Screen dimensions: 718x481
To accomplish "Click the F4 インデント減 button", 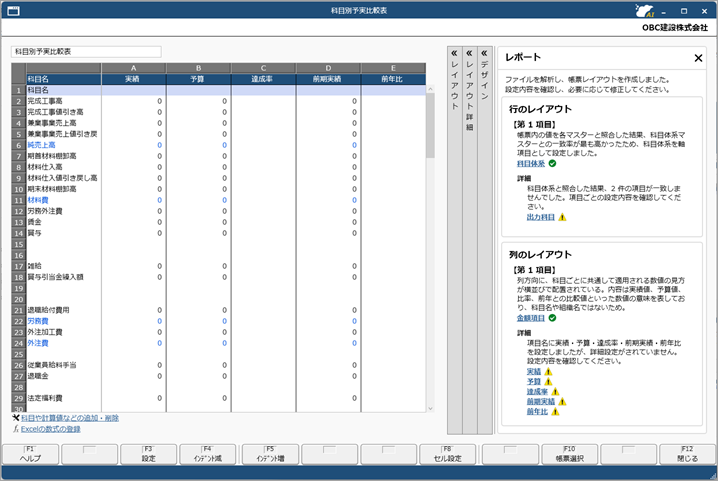I will coord(207,454).
